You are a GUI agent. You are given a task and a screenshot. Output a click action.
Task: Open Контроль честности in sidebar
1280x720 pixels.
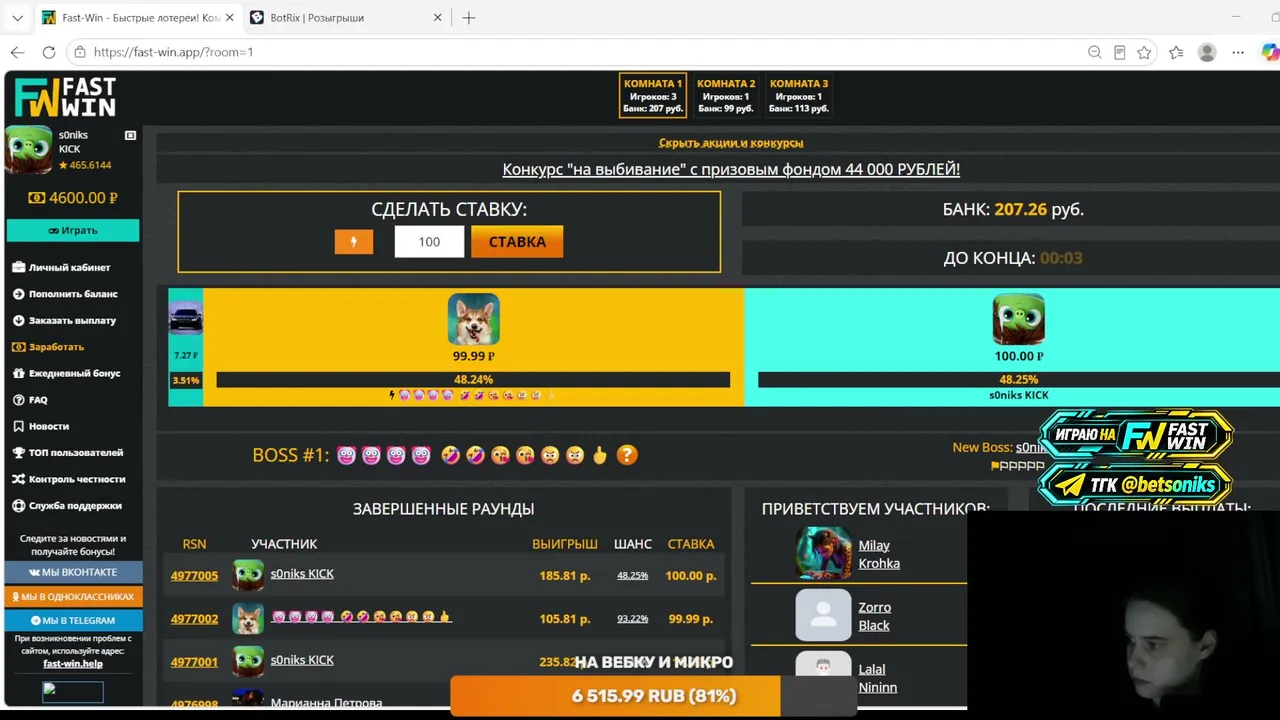(69, 480)
